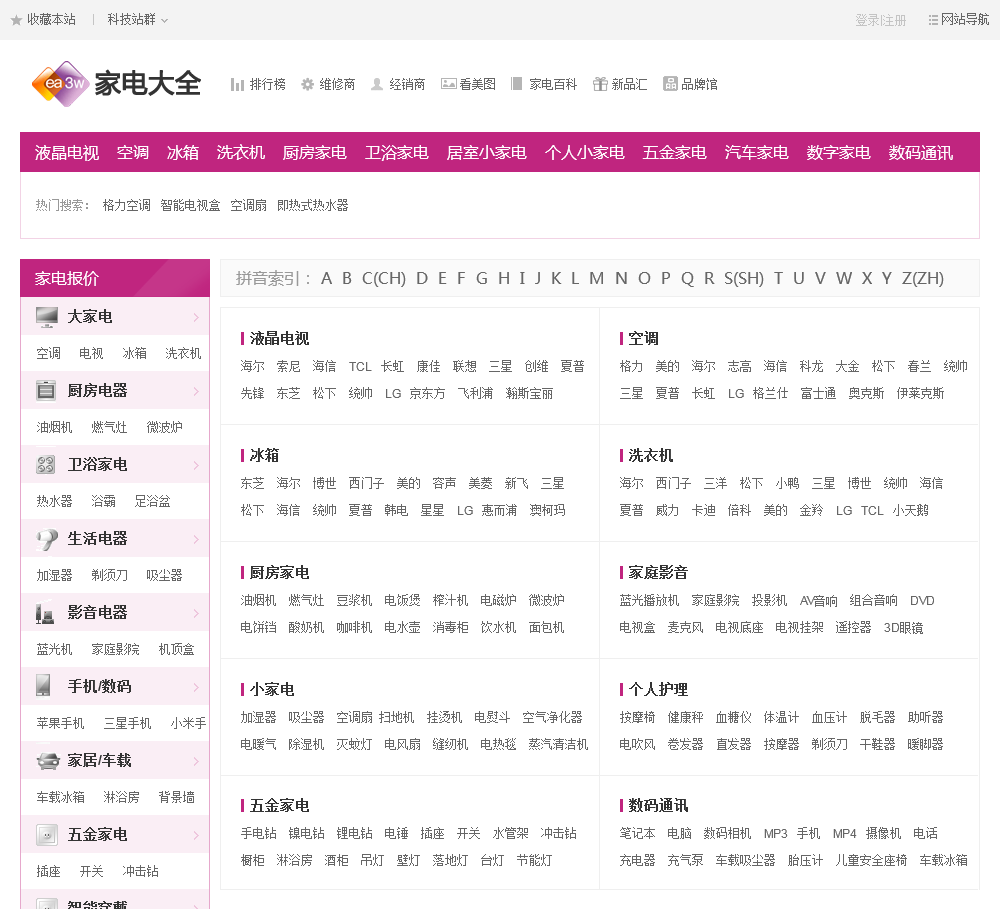This screenshot has width=1000, height=909.
Task: Expand the 厨房电器 category arrow
Action: point(196,391)
